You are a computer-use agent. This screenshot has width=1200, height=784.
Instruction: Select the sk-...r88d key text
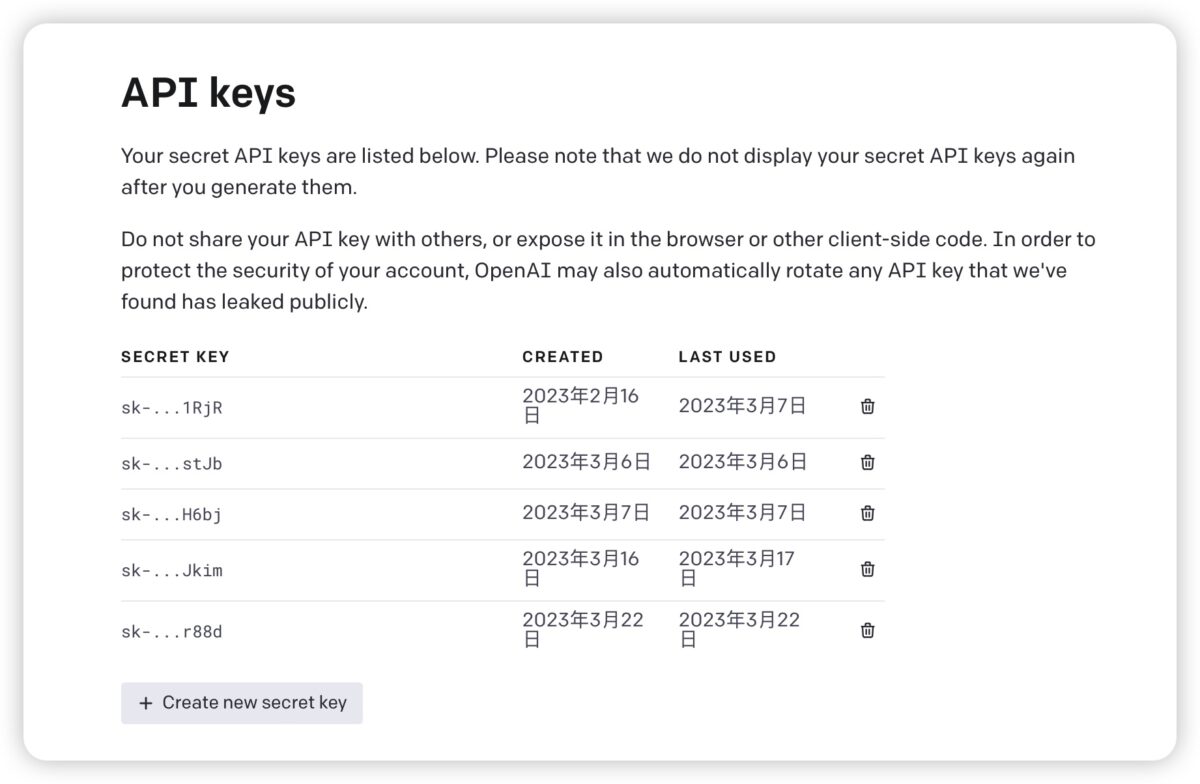click(x=172, y=632)
